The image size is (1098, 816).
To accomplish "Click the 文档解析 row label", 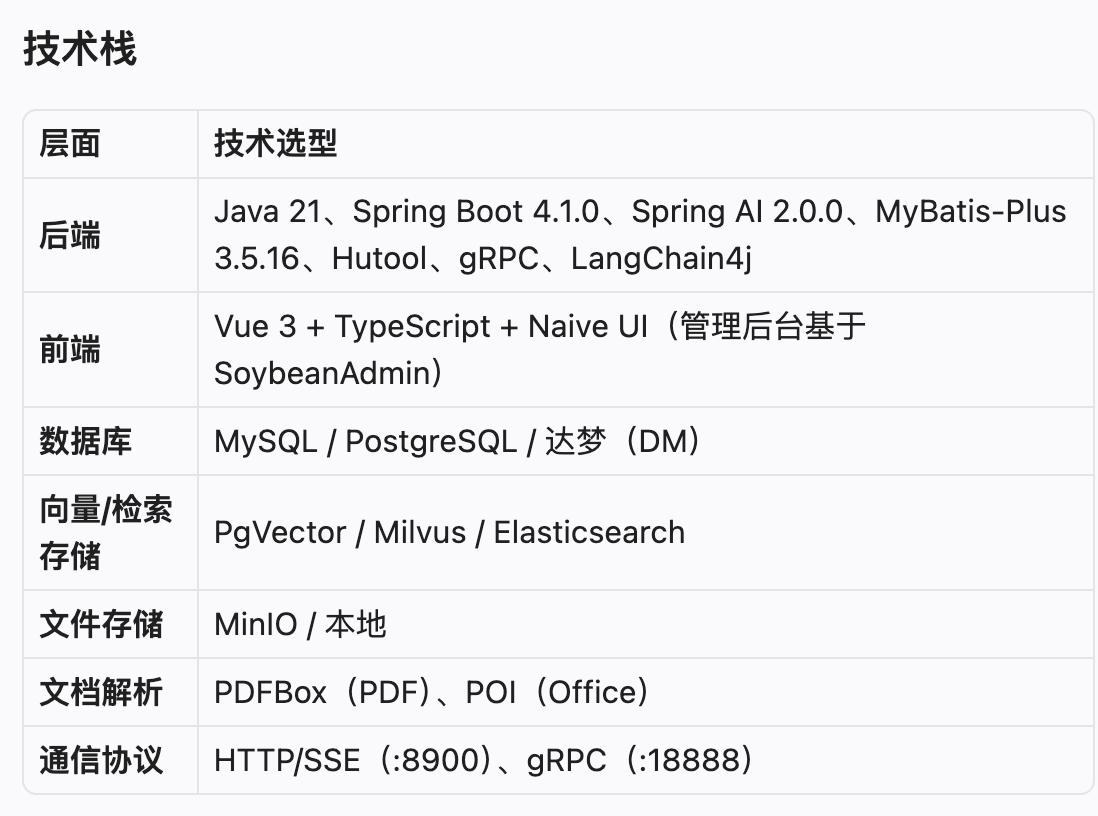I will [101, 692].
